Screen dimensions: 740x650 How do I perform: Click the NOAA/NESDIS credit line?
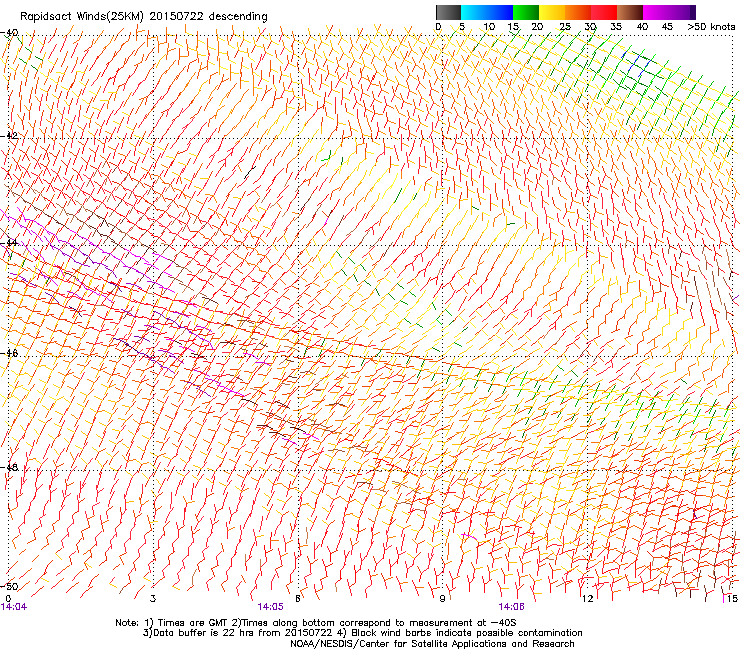pos(432,644)
